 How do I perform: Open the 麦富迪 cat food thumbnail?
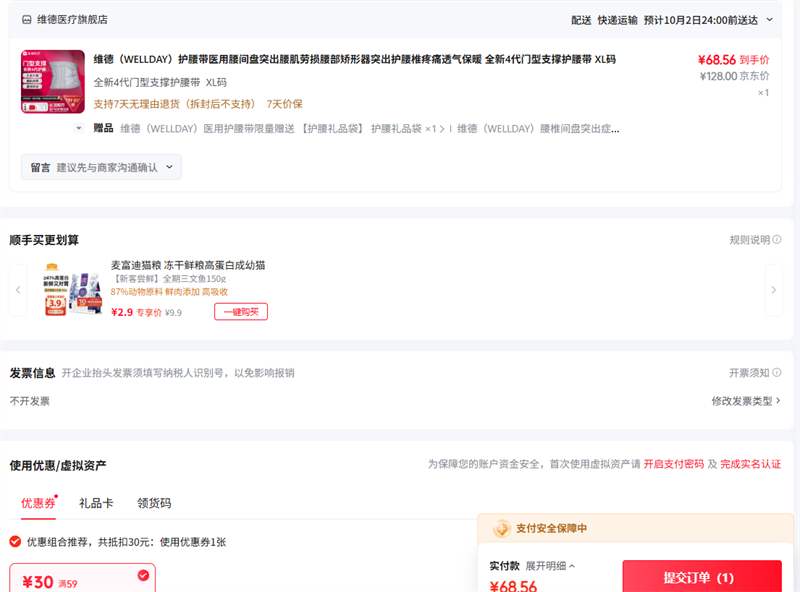click(x=72, y=290)
